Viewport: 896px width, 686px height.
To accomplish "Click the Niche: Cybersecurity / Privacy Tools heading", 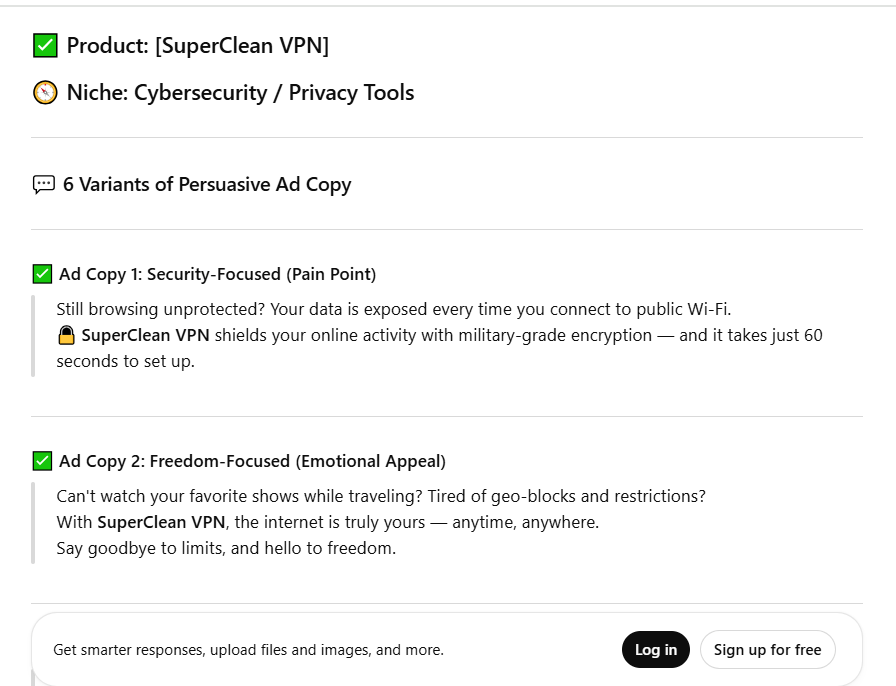I will (240, 93).
